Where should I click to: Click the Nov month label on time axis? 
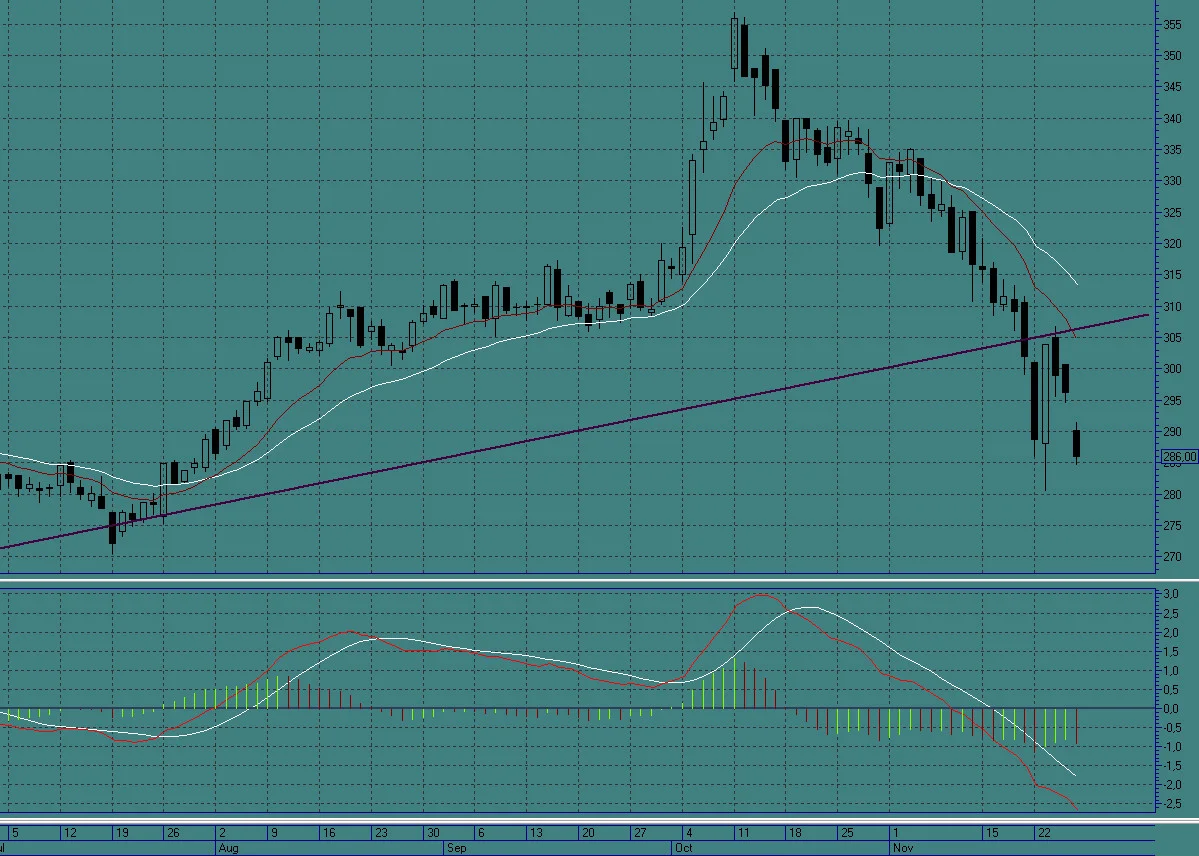(x=903, y=848)
